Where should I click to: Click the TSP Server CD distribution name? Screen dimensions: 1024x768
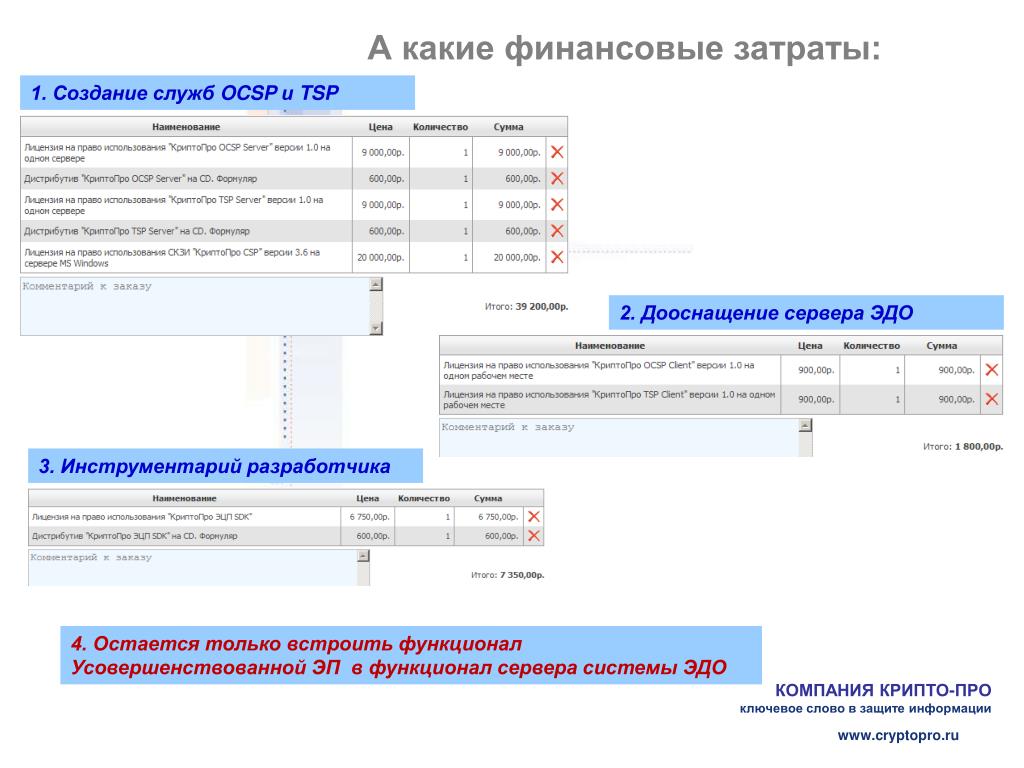tap(137, 231)
